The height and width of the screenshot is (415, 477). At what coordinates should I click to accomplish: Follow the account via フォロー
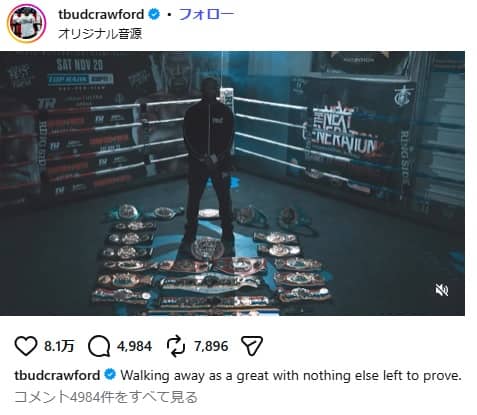(206, 14)
